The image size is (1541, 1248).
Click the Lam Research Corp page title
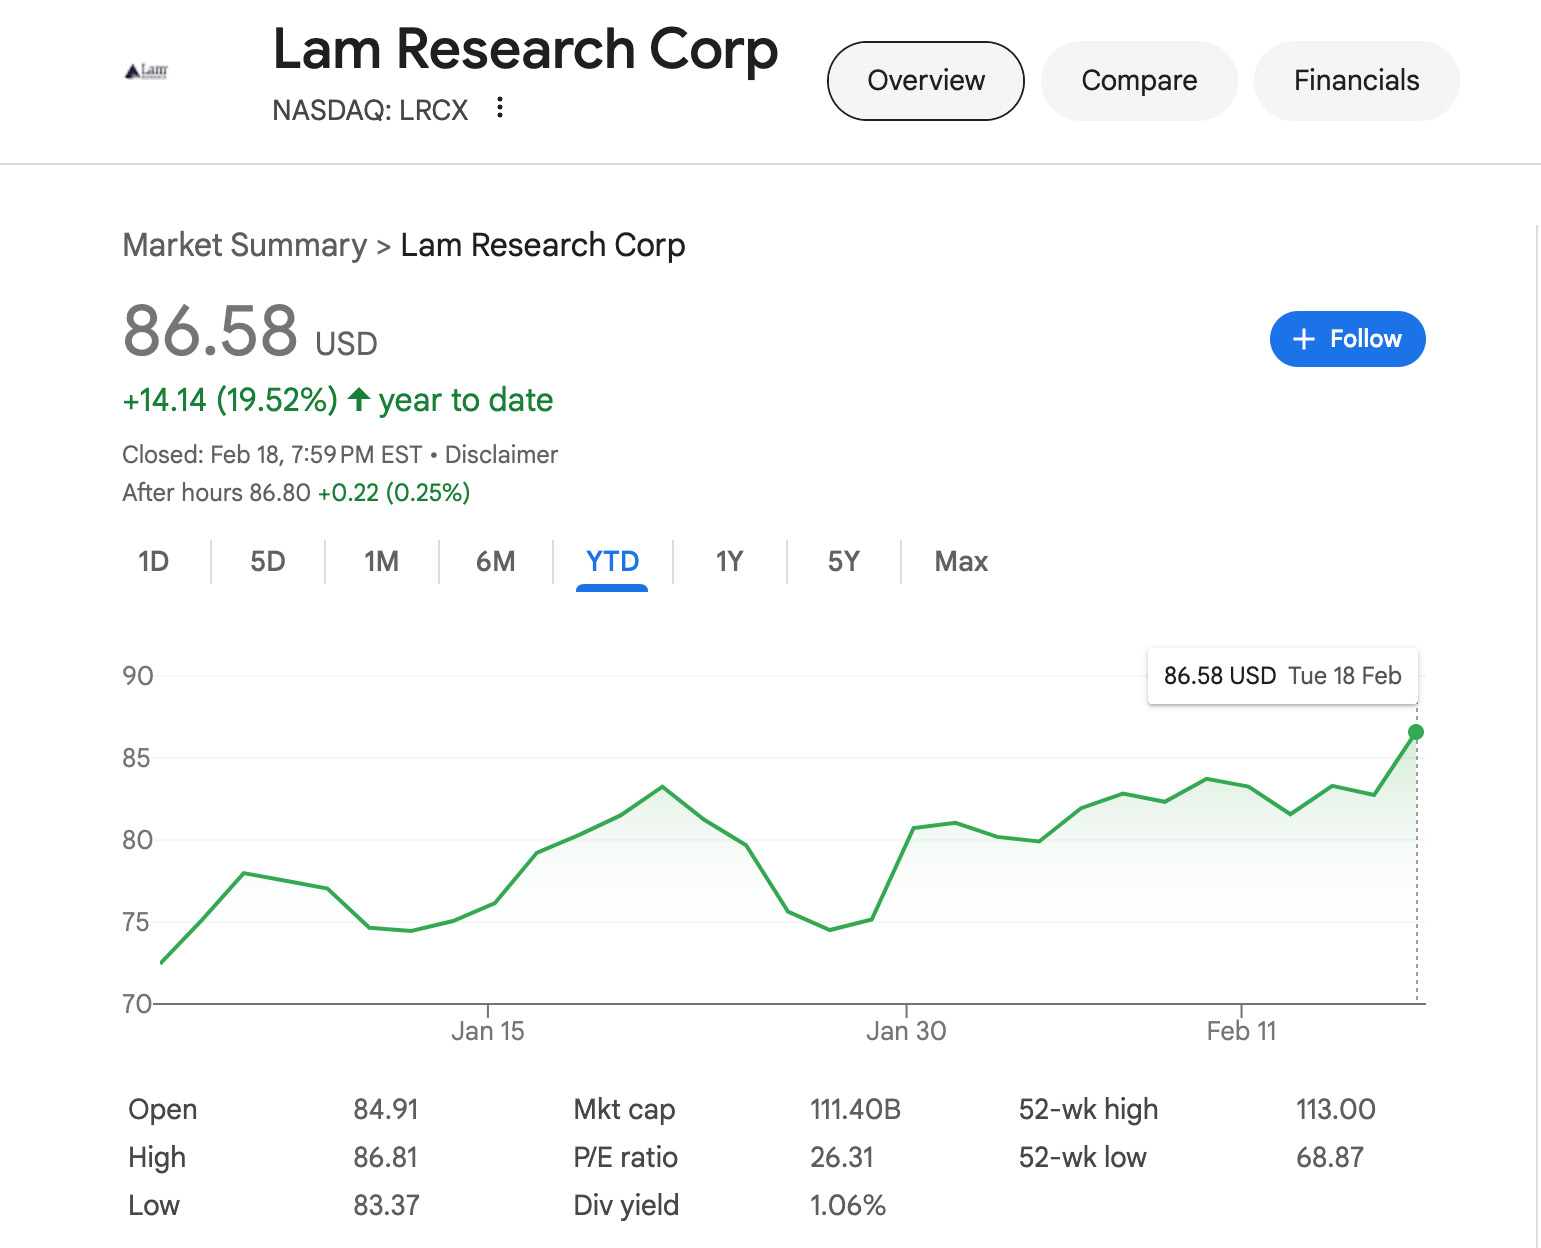click(x=526, y=49)
